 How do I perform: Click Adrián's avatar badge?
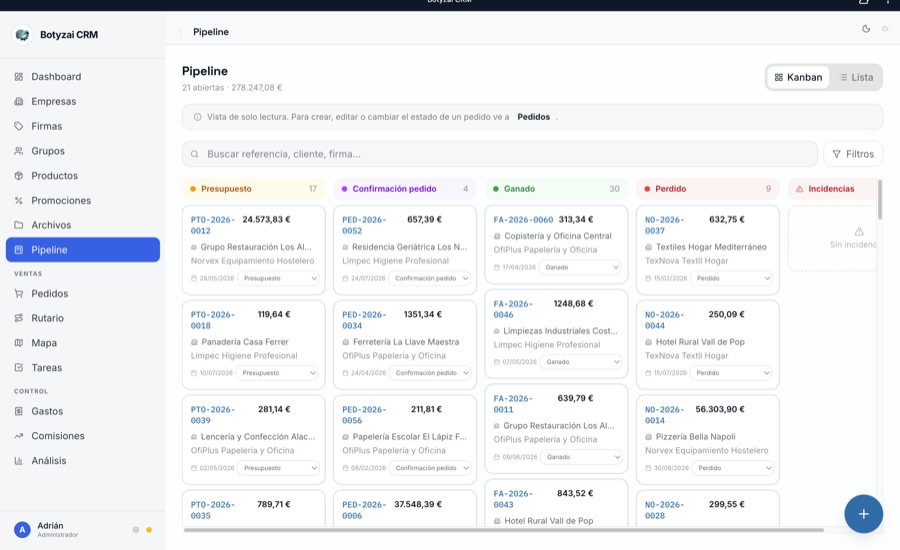pyautogui.click(x=22, y=529)
